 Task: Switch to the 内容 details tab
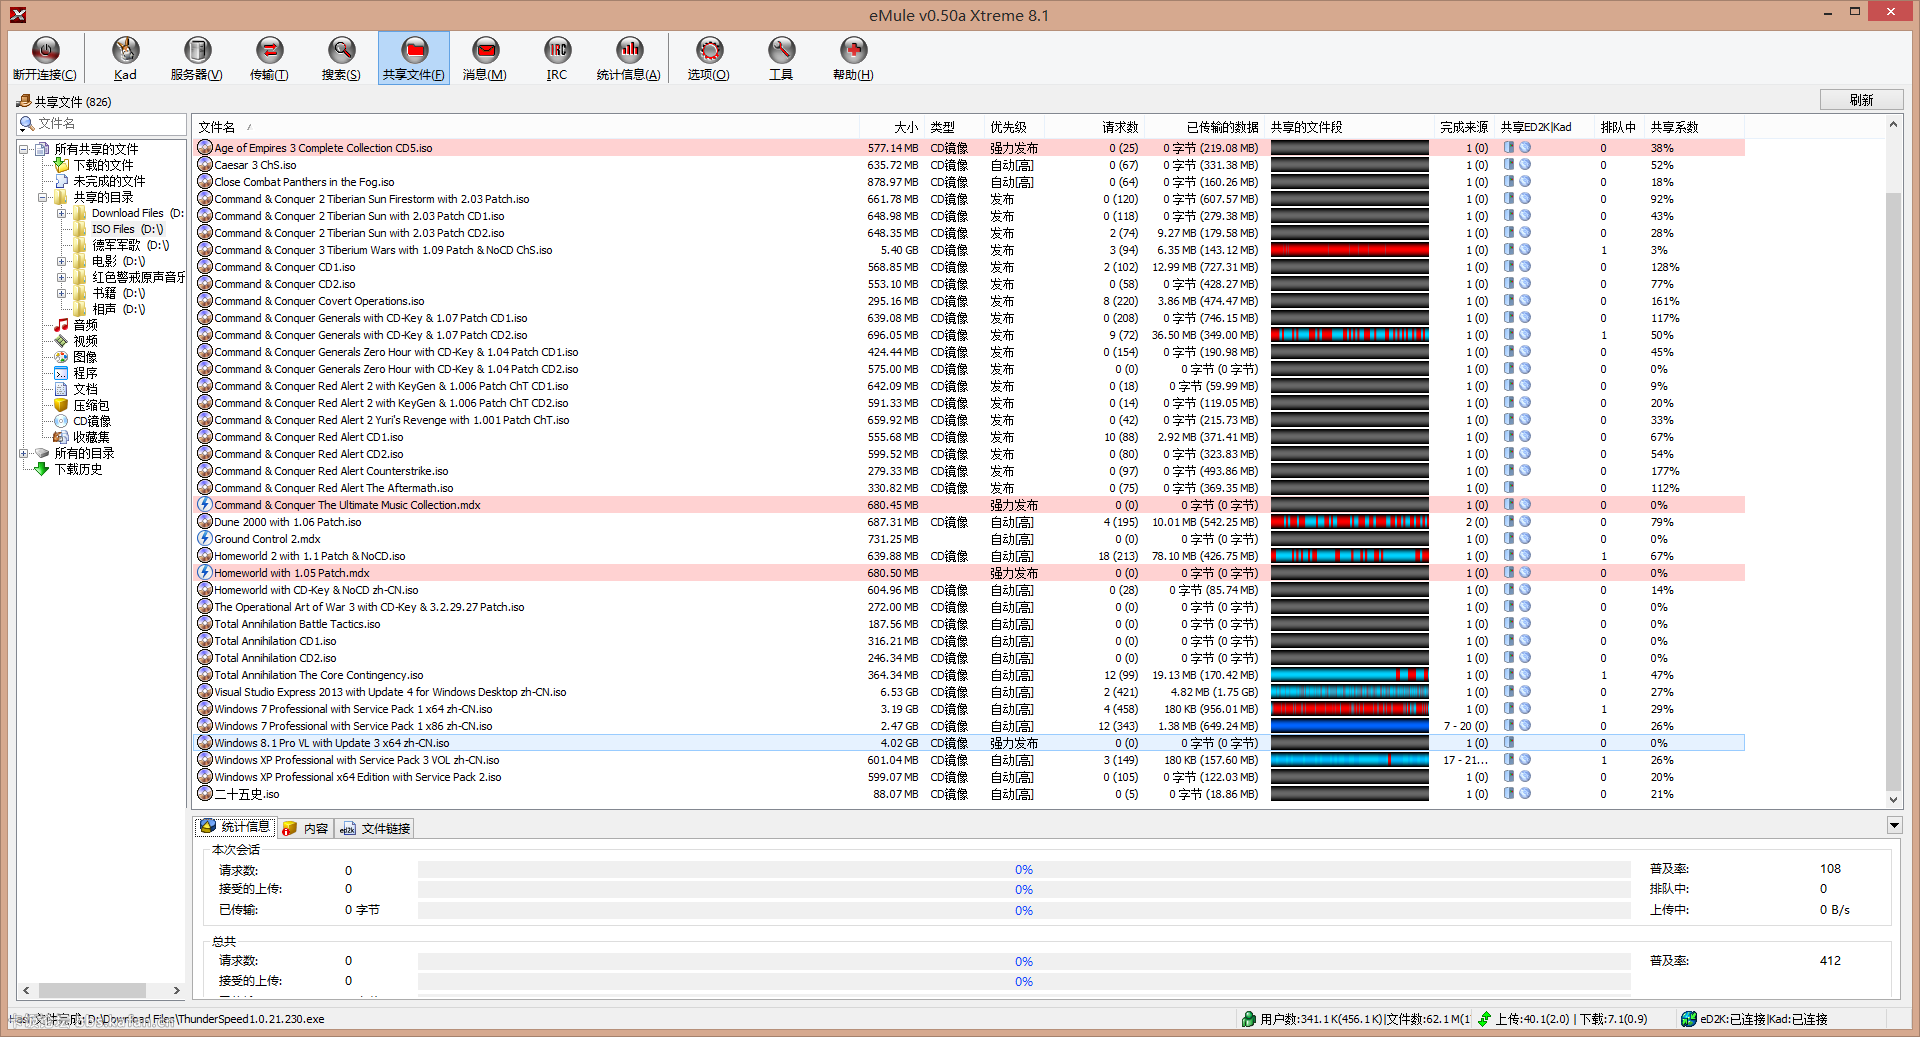(305, 828)
